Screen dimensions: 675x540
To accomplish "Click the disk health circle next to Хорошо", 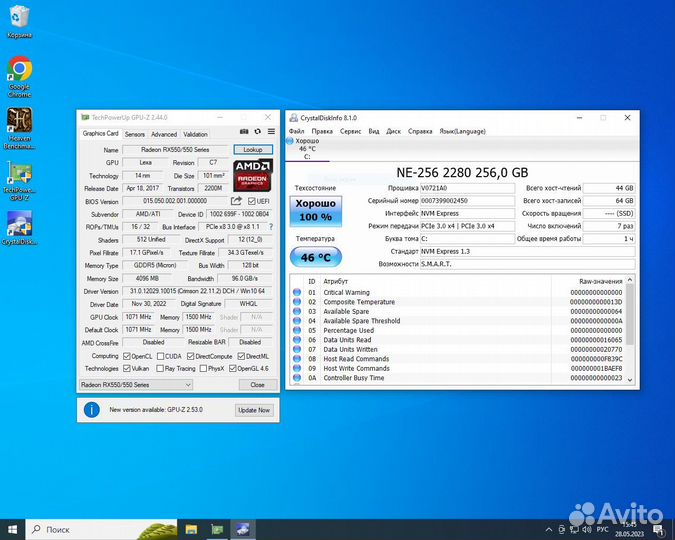I will [x=289, y=141].
